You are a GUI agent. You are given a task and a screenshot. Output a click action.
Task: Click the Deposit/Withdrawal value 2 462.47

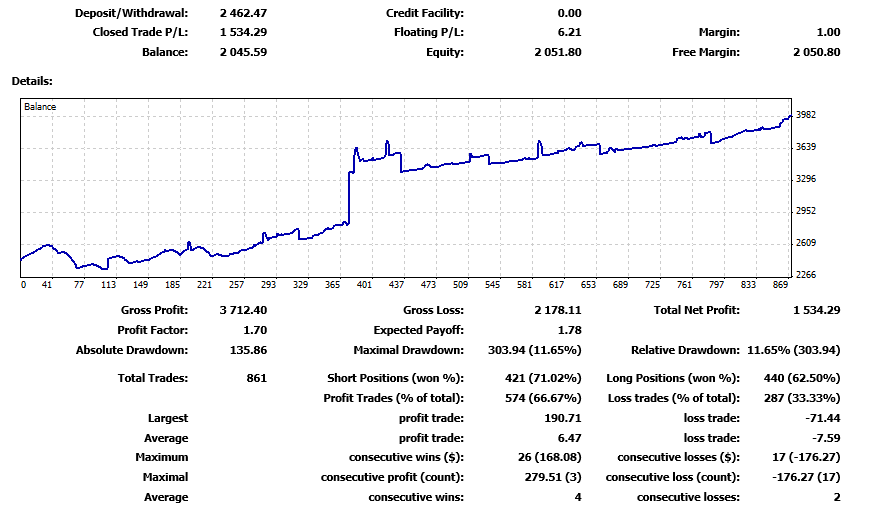click(x=243, y=13)
